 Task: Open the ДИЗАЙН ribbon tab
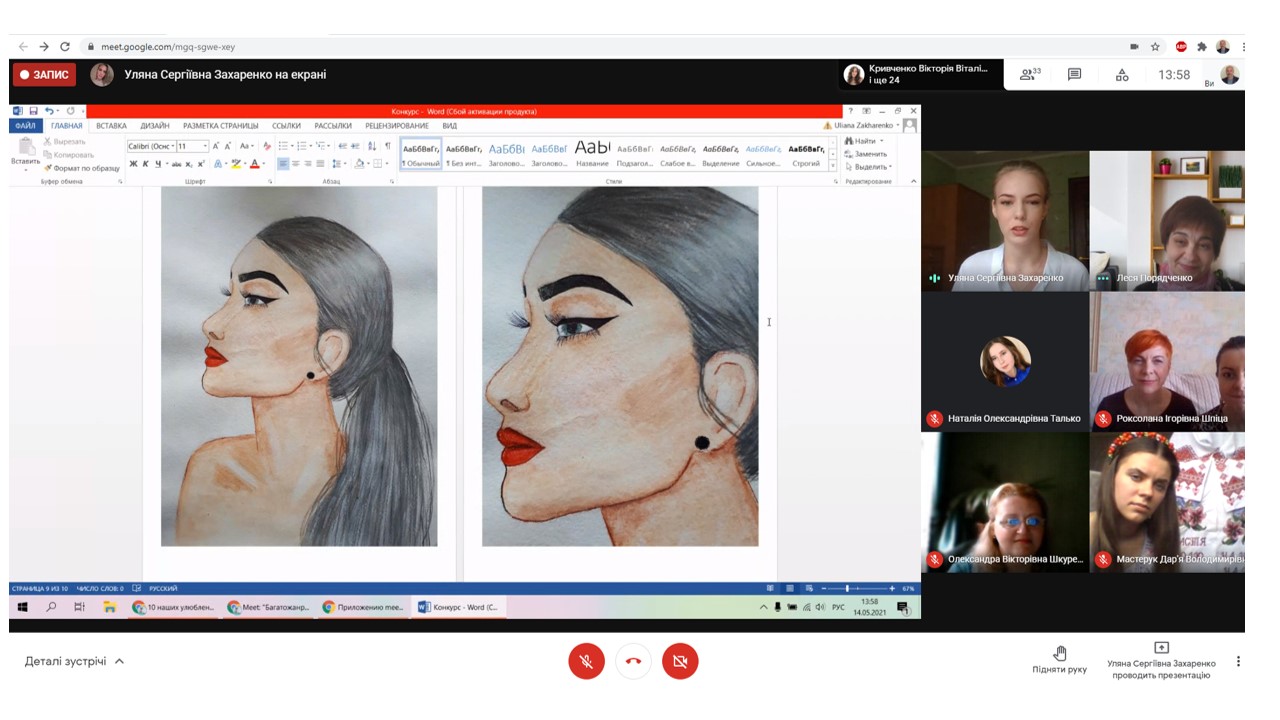point(154,126)
